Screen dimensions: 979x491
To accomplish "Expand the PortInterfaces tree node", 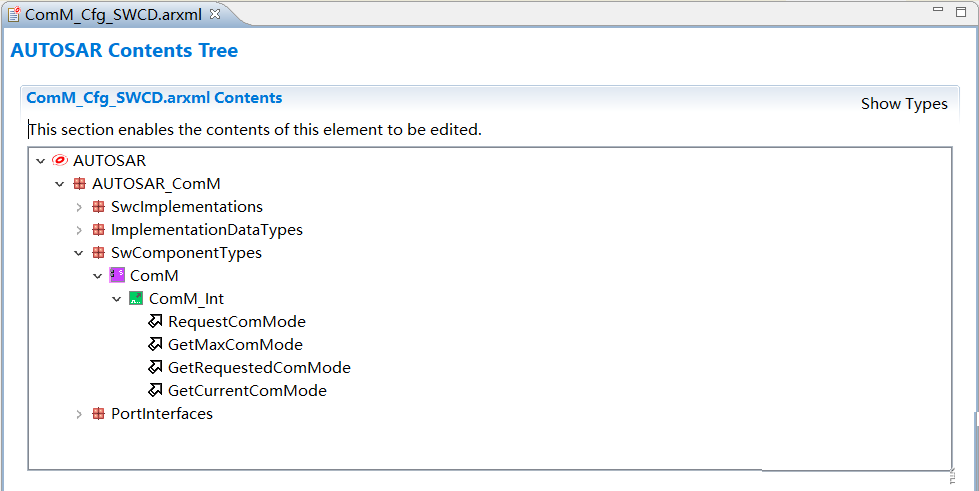I will (79, 414).
